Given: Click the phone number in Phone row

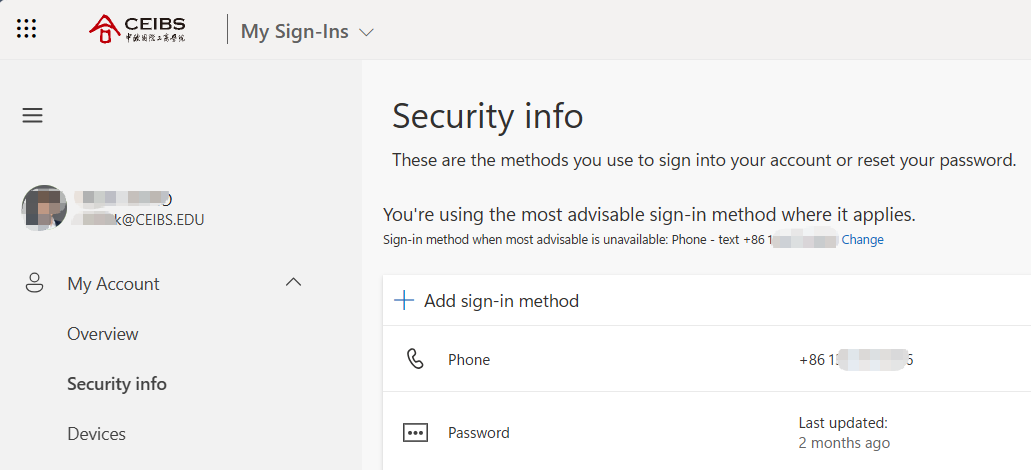Looking at the screenshot, I should pyautogui.click(x=856, y=360).
